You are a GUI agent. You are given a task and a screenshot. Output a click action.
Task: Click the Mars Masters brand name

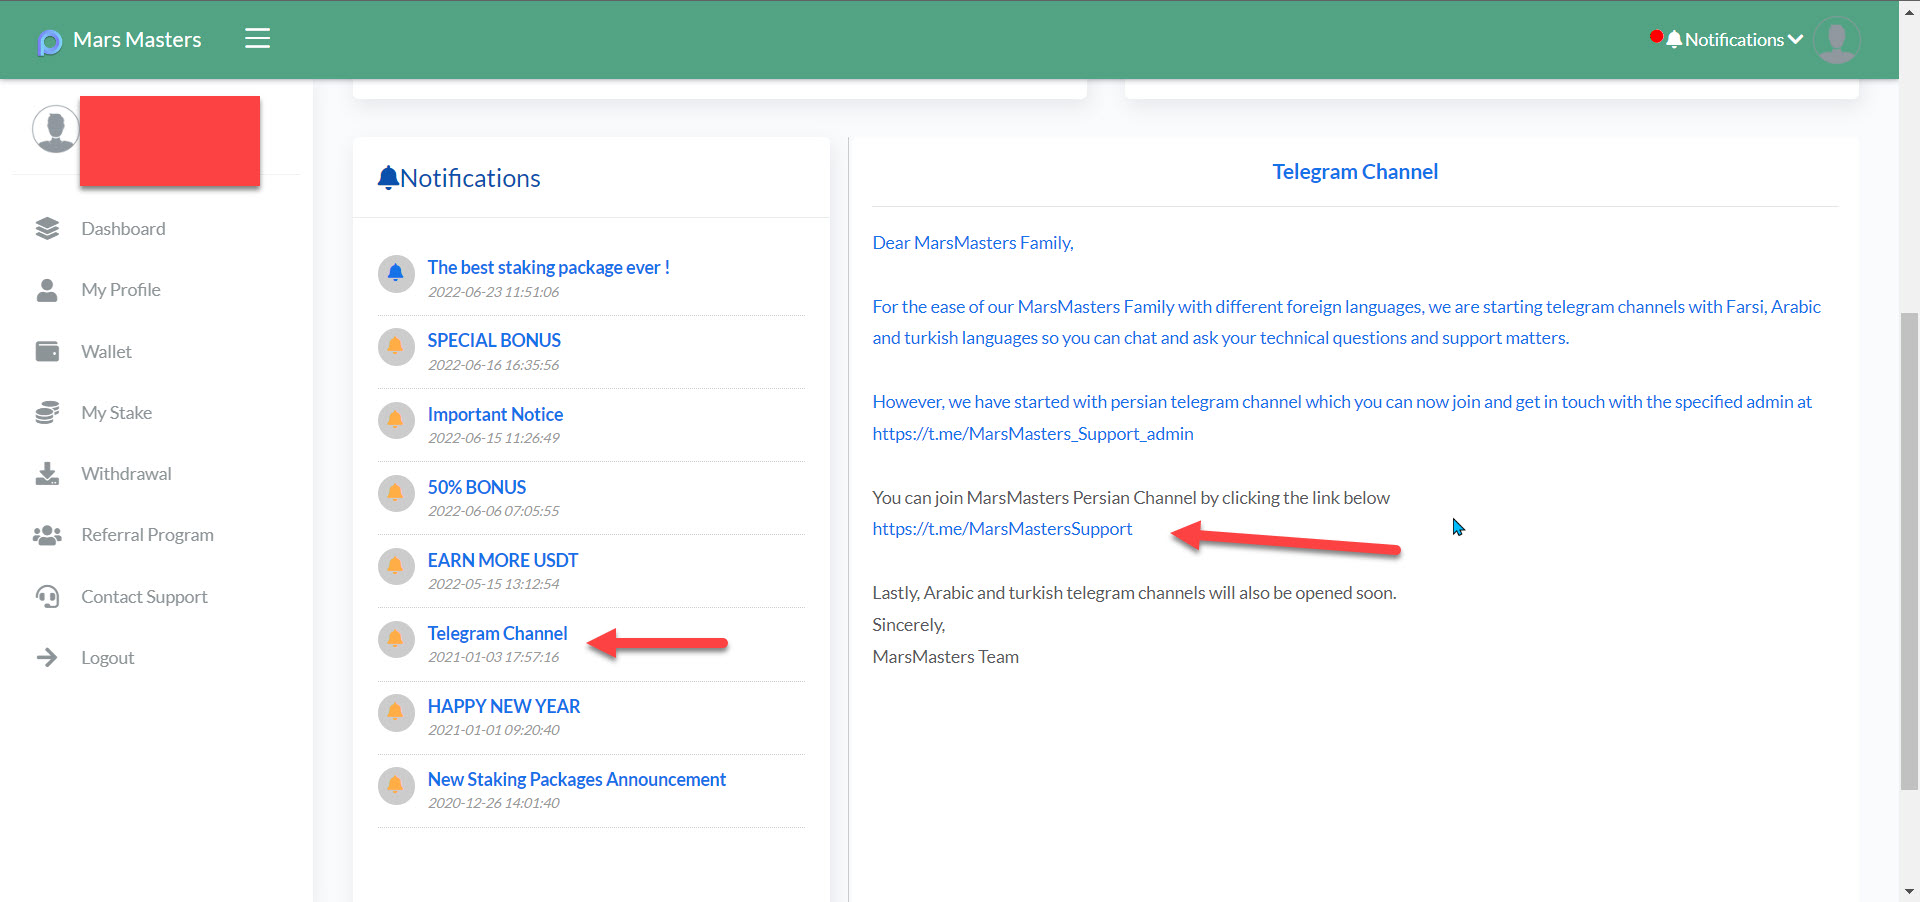pyautogui.click(x=137, y=40)
